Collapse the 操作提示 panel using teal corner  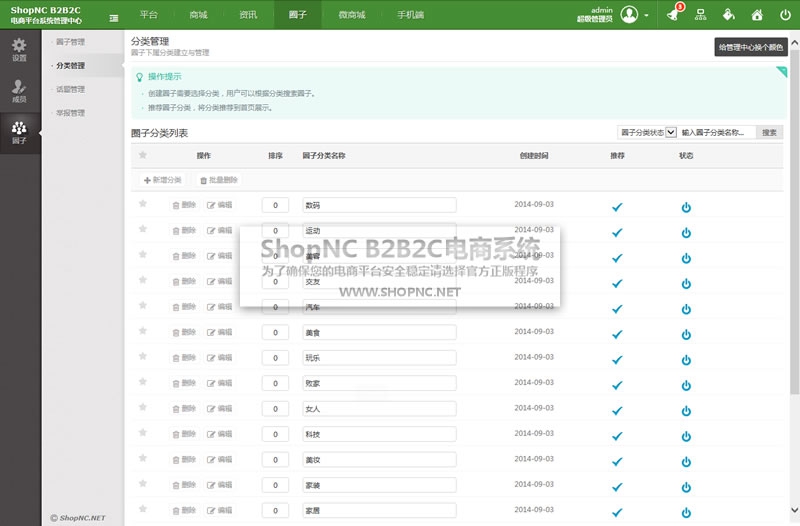(x=781, y=71)
